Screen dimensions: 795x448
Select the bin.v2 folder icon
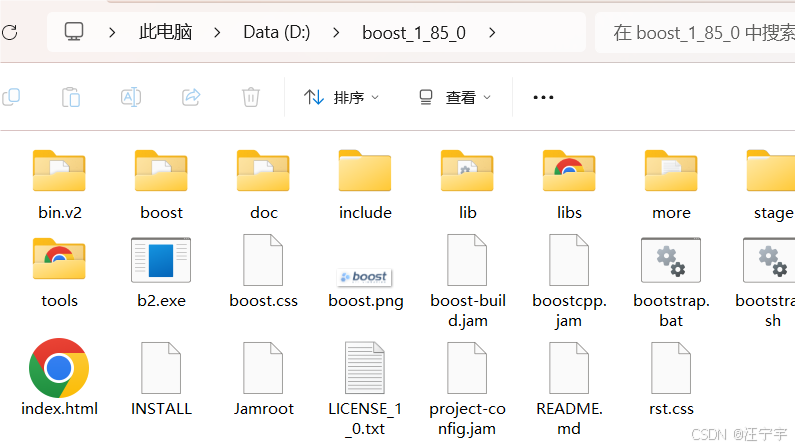click(x=59, y=170)
